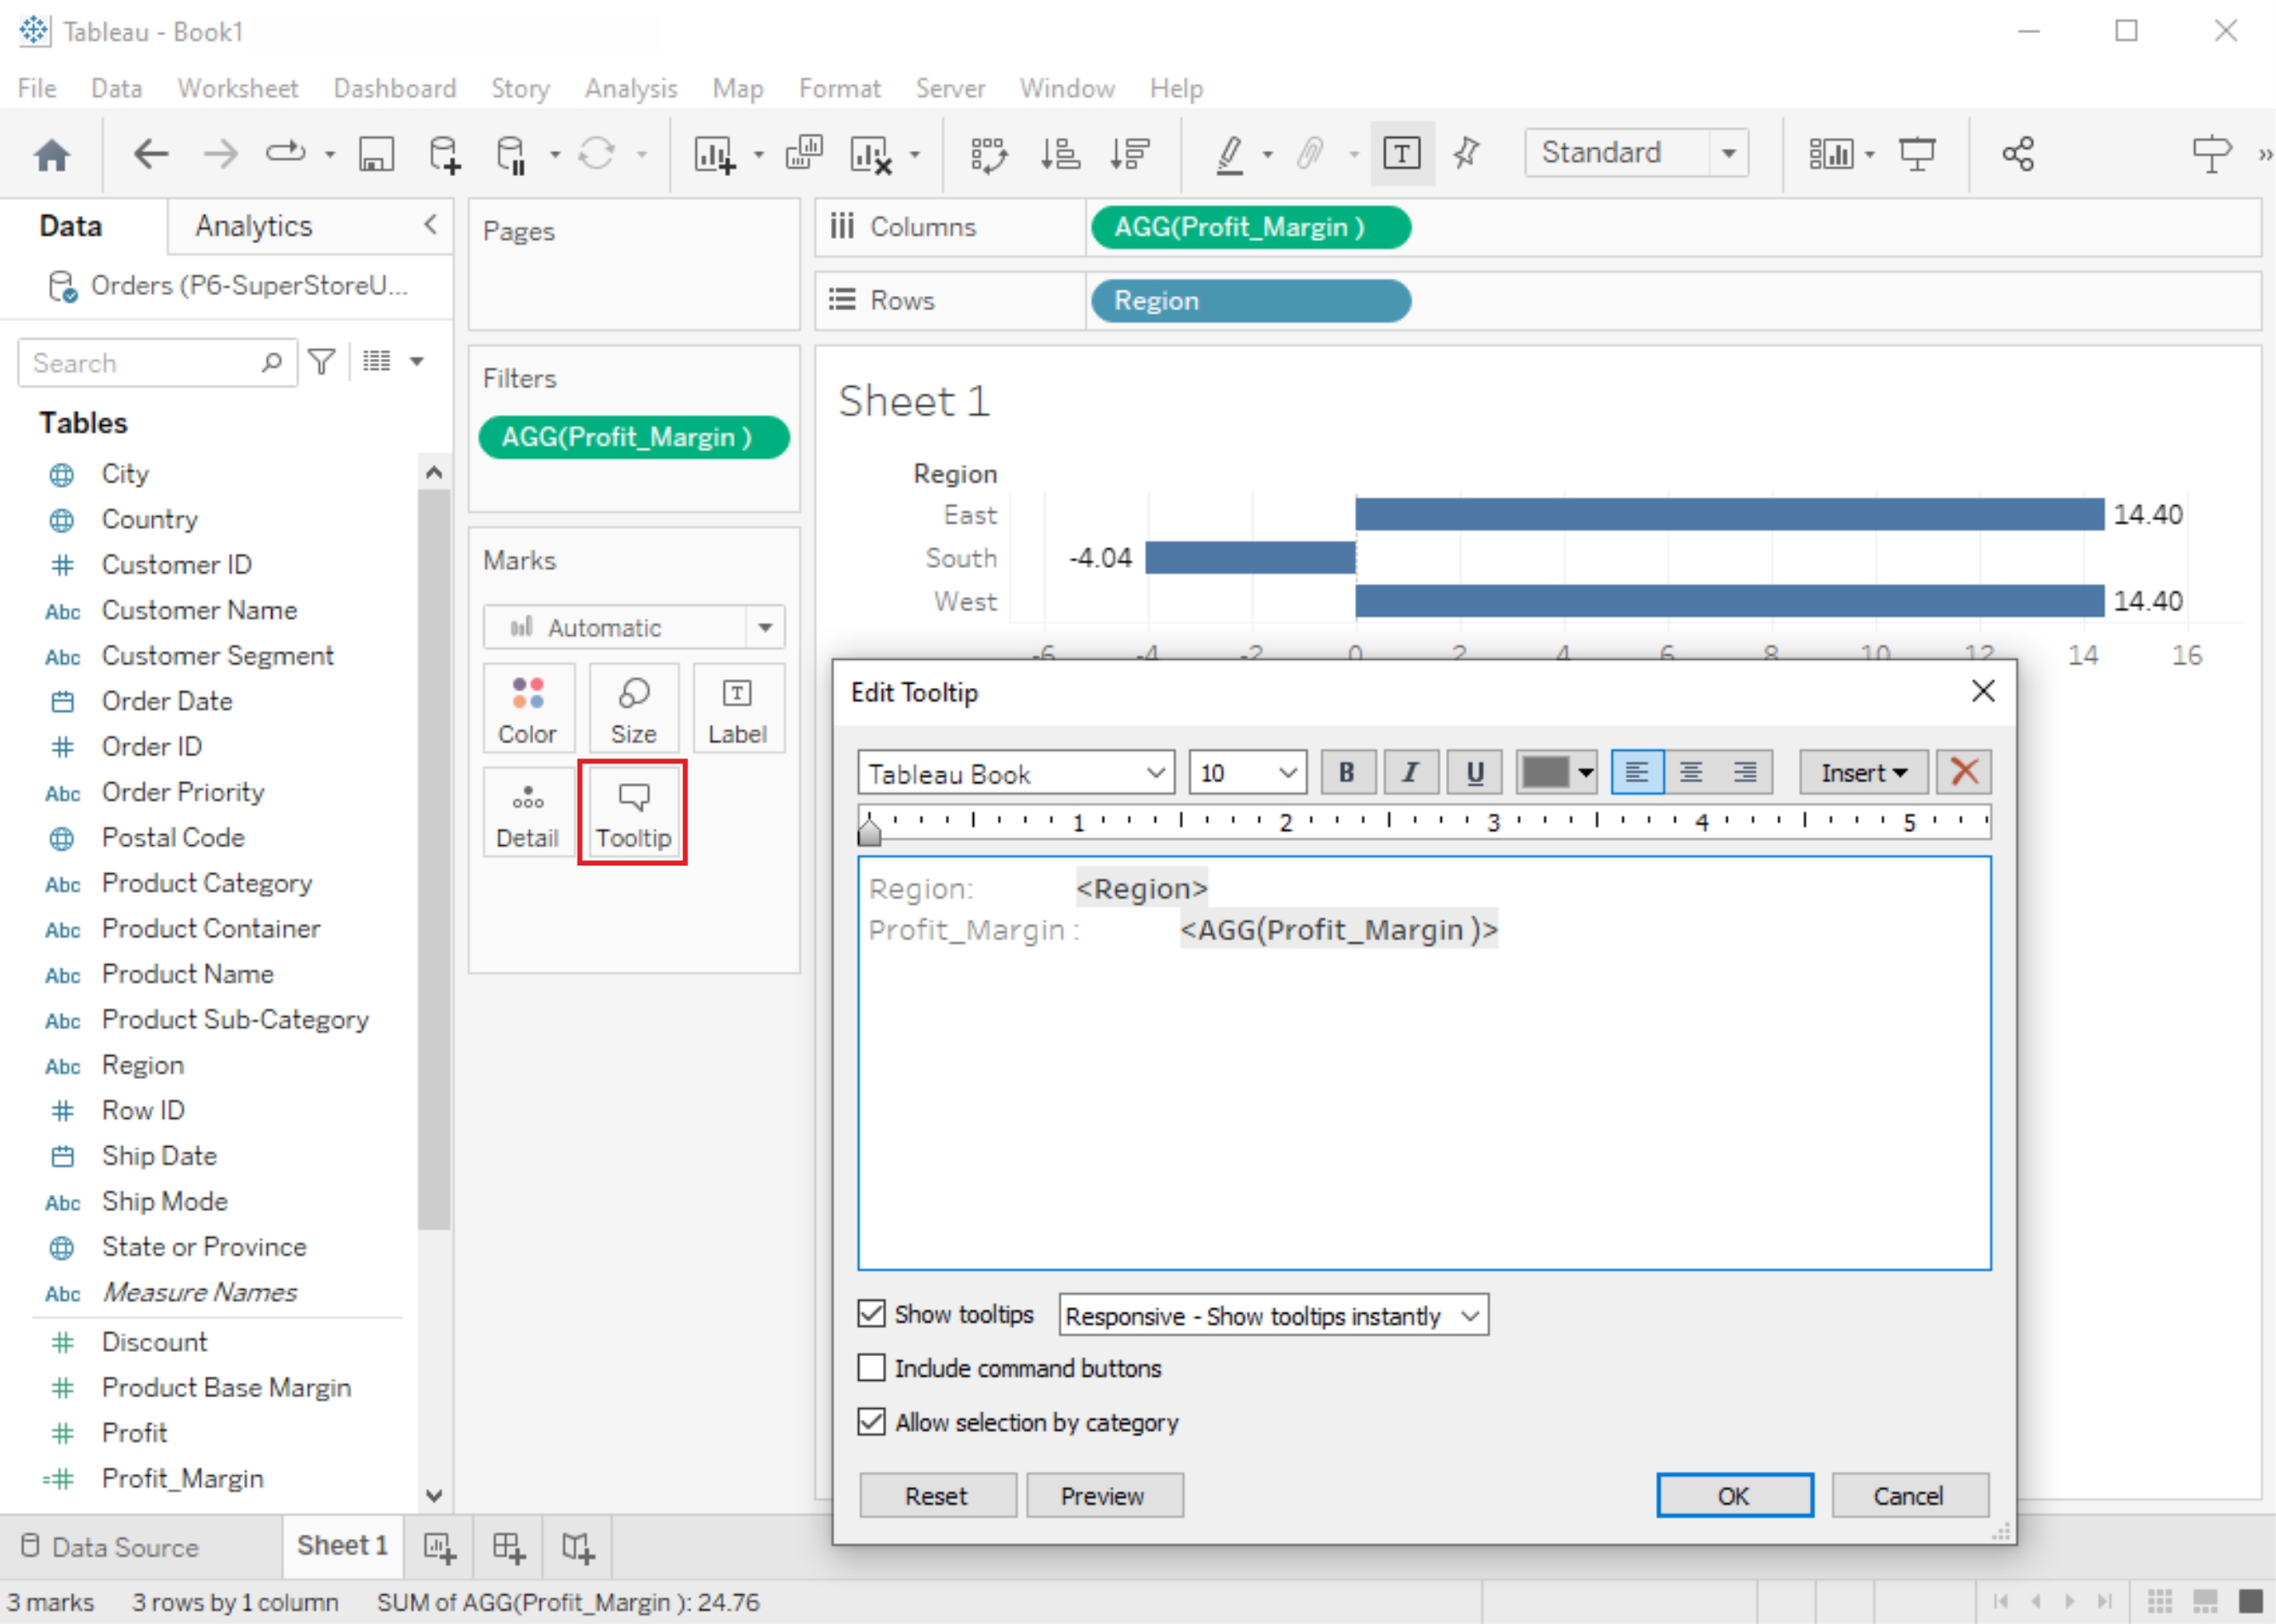Viewport: 2276px width, 1624px height.
Task: Click the duplicate sheet toolbar icon
Action: [x=804, y=153]
